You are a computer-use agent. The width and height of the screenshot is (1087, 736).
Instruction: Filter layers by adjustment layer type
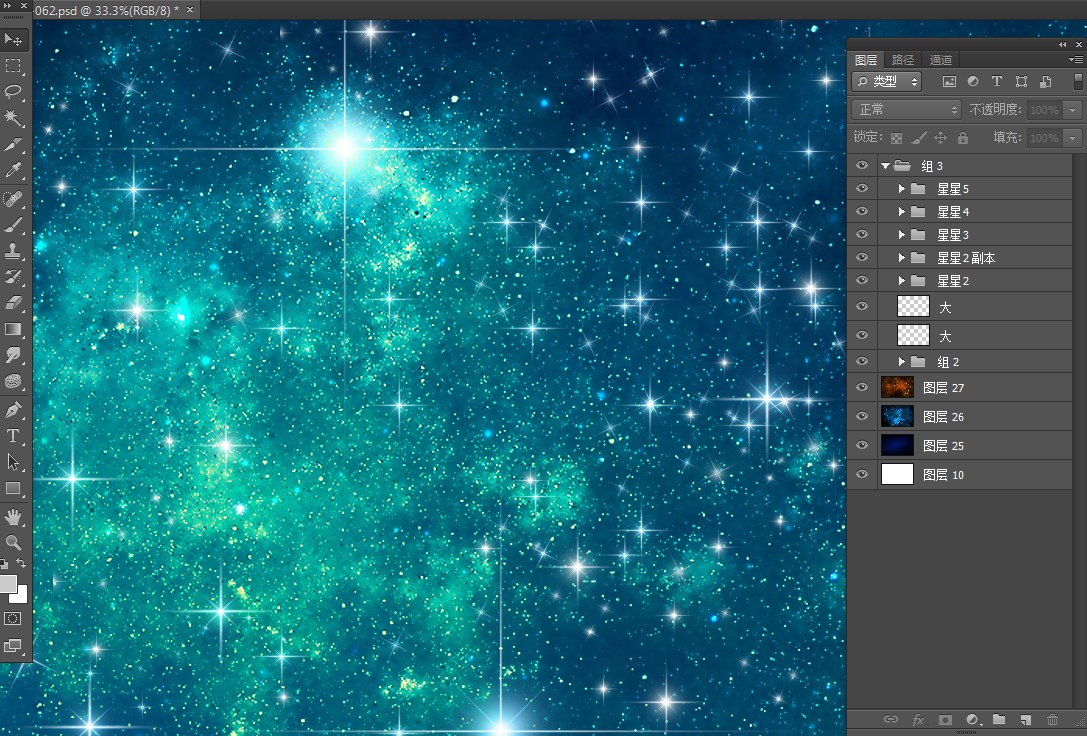[973, 82]
